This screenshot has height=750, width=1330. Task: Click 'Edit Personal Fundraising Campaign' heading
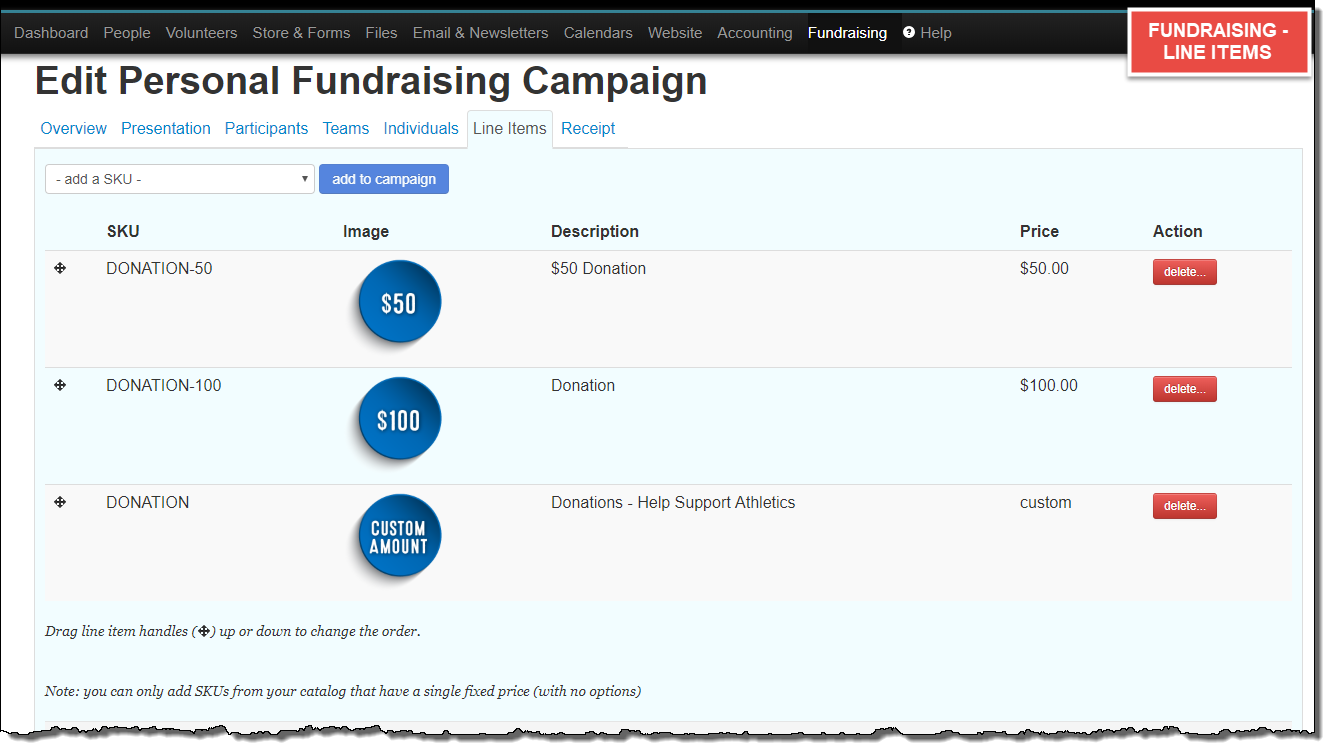click(371, 80)
